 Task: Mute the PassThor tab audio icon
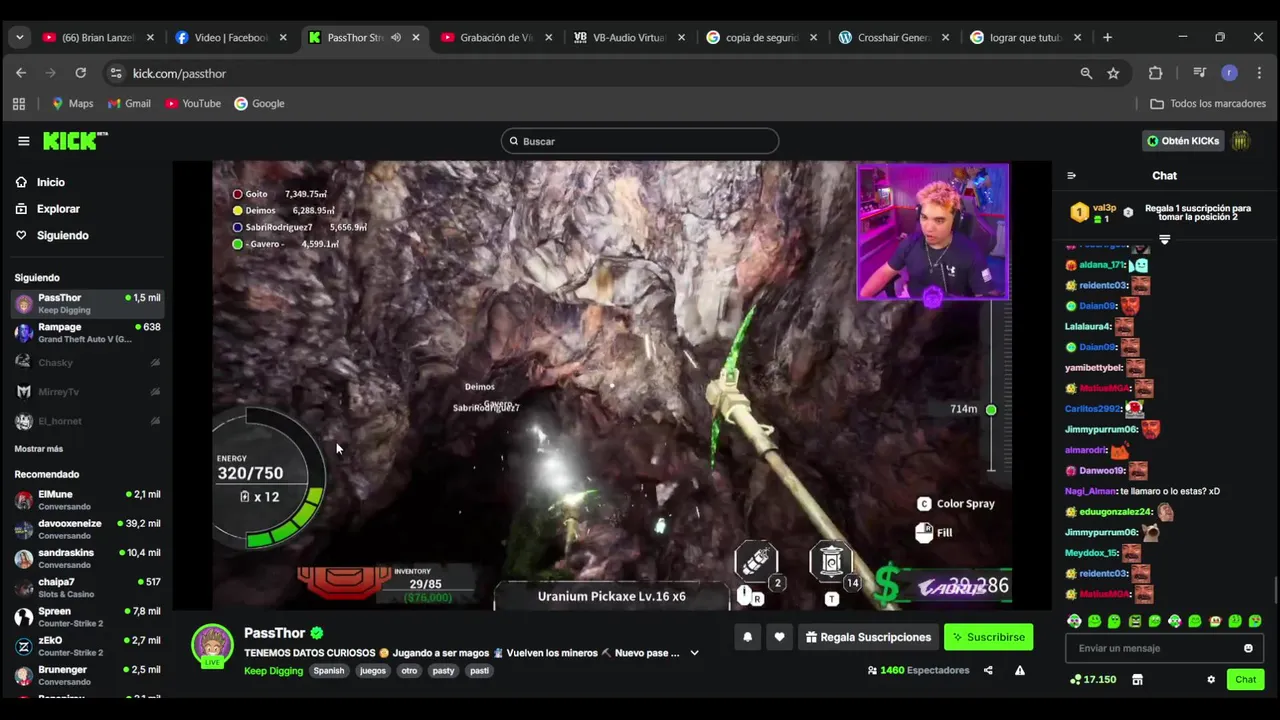click(396, 38)
